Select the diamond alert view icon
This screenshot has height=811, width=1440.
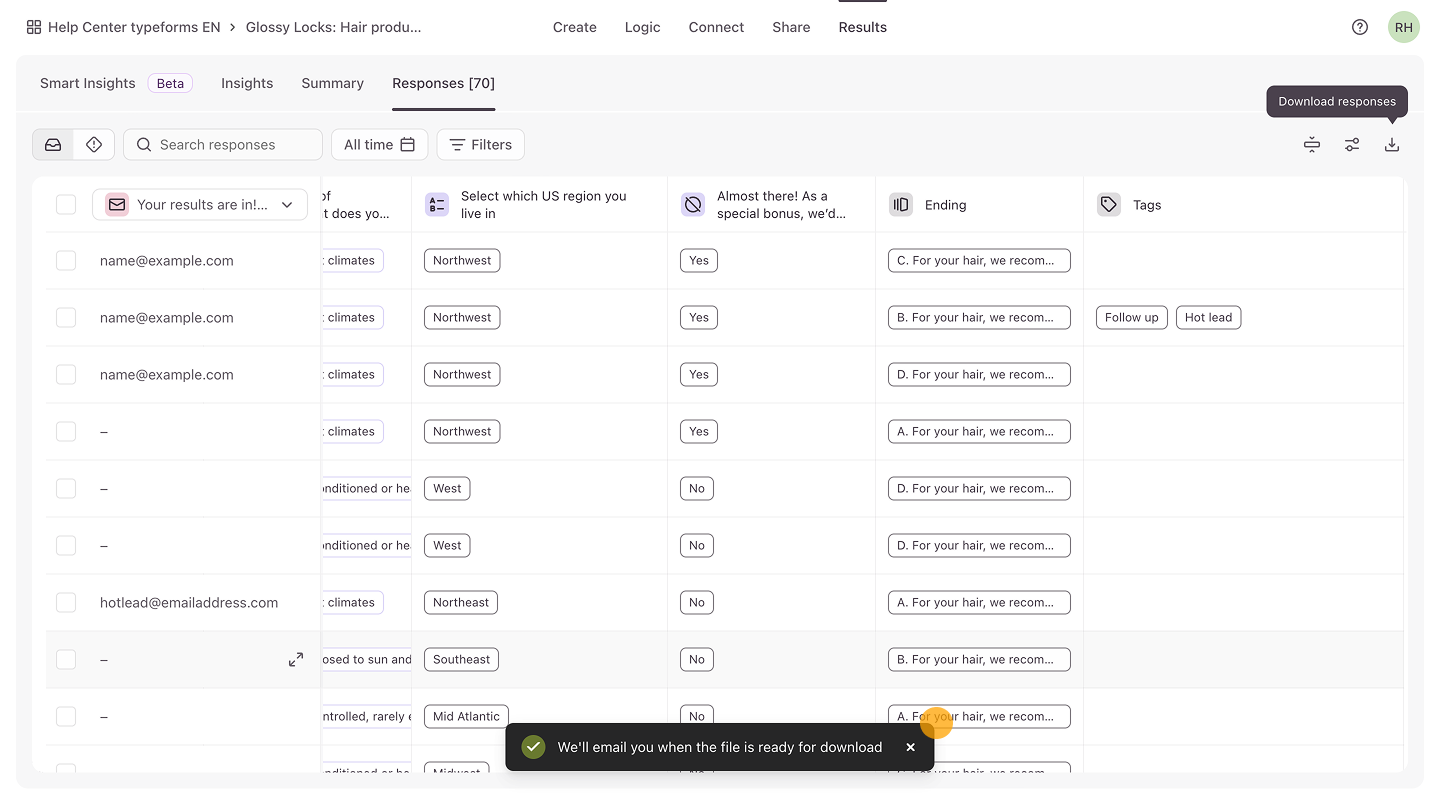point(94,145)
